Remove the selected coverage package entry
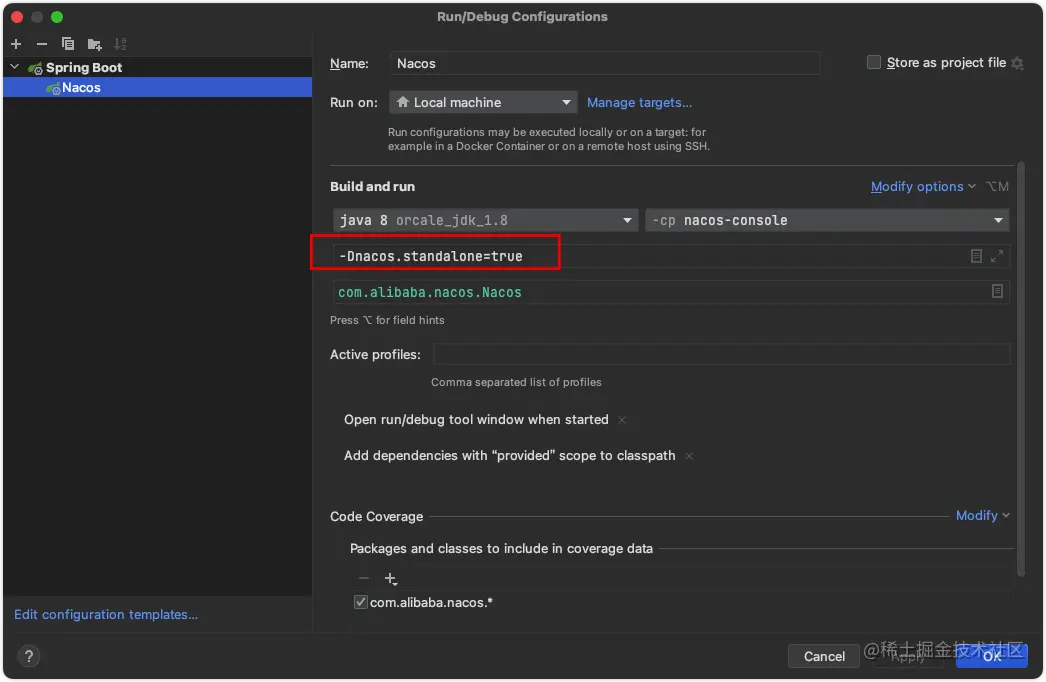This screenshot has height=682, width=1046. (x=364, y=579)
